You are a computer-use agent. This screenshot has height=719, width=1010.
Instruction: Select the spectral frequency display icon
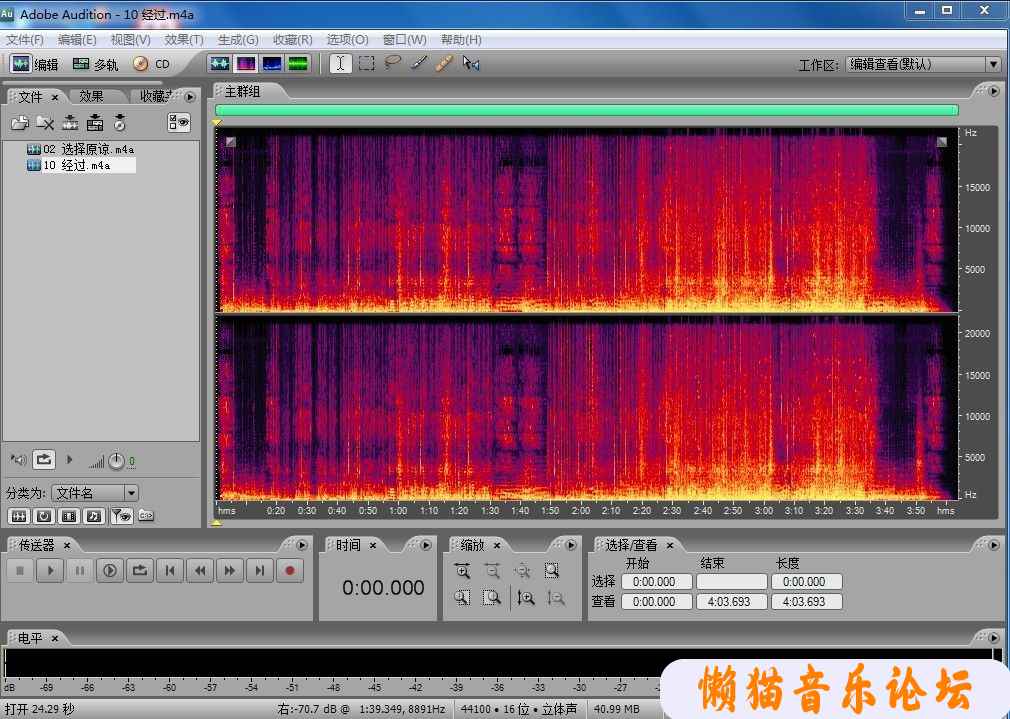click(x=246, y=64)
